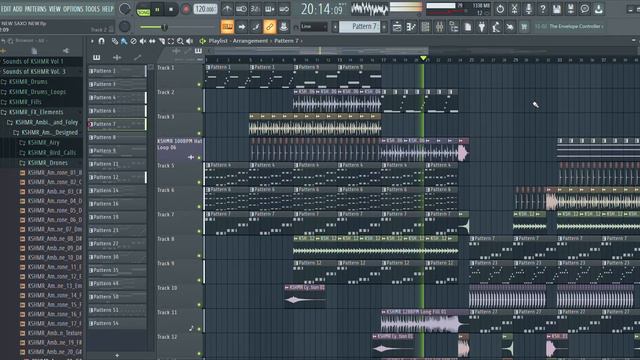Open the OPTIONS menu
The width and height of the screenshot is (640, 360).
[x=73, y=9]
